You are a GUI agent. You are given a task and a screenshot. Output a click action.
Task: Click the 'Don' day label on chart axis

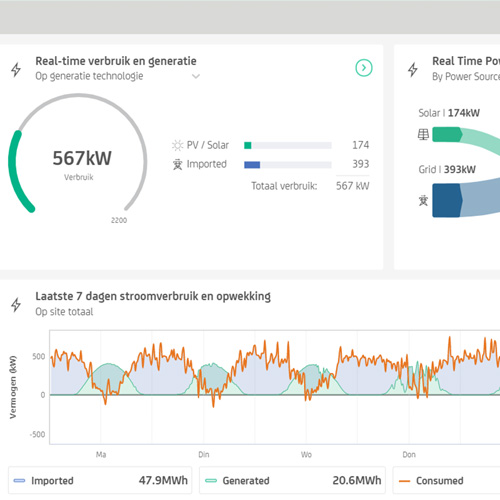pos(409,455)
